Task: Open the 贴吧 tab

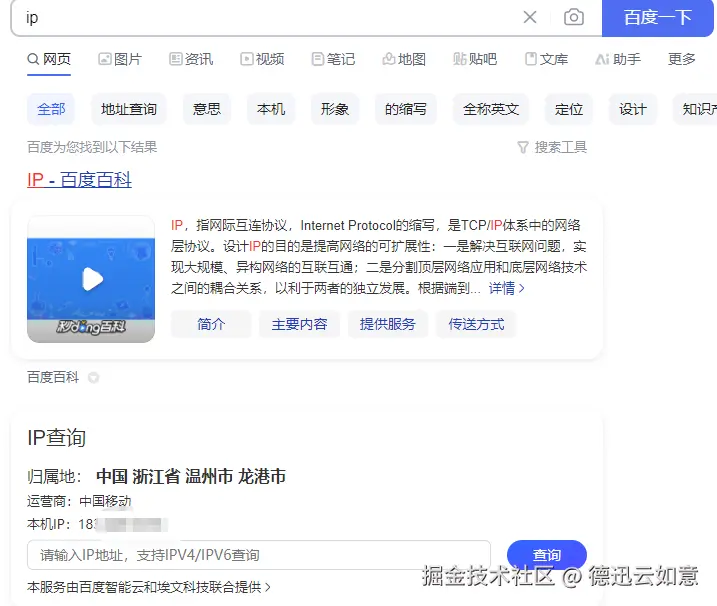Action: (475, 59)
